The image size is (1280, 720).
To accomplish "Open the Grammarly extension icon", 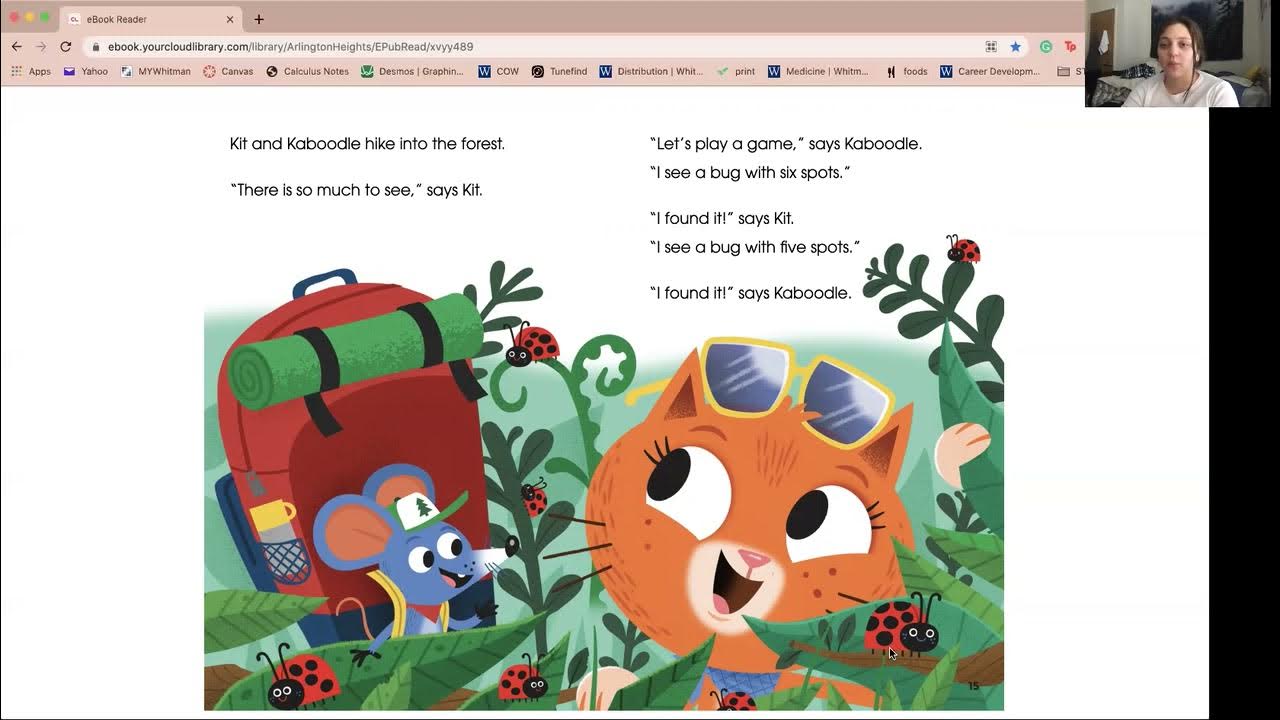I will tap(1046, 46).
